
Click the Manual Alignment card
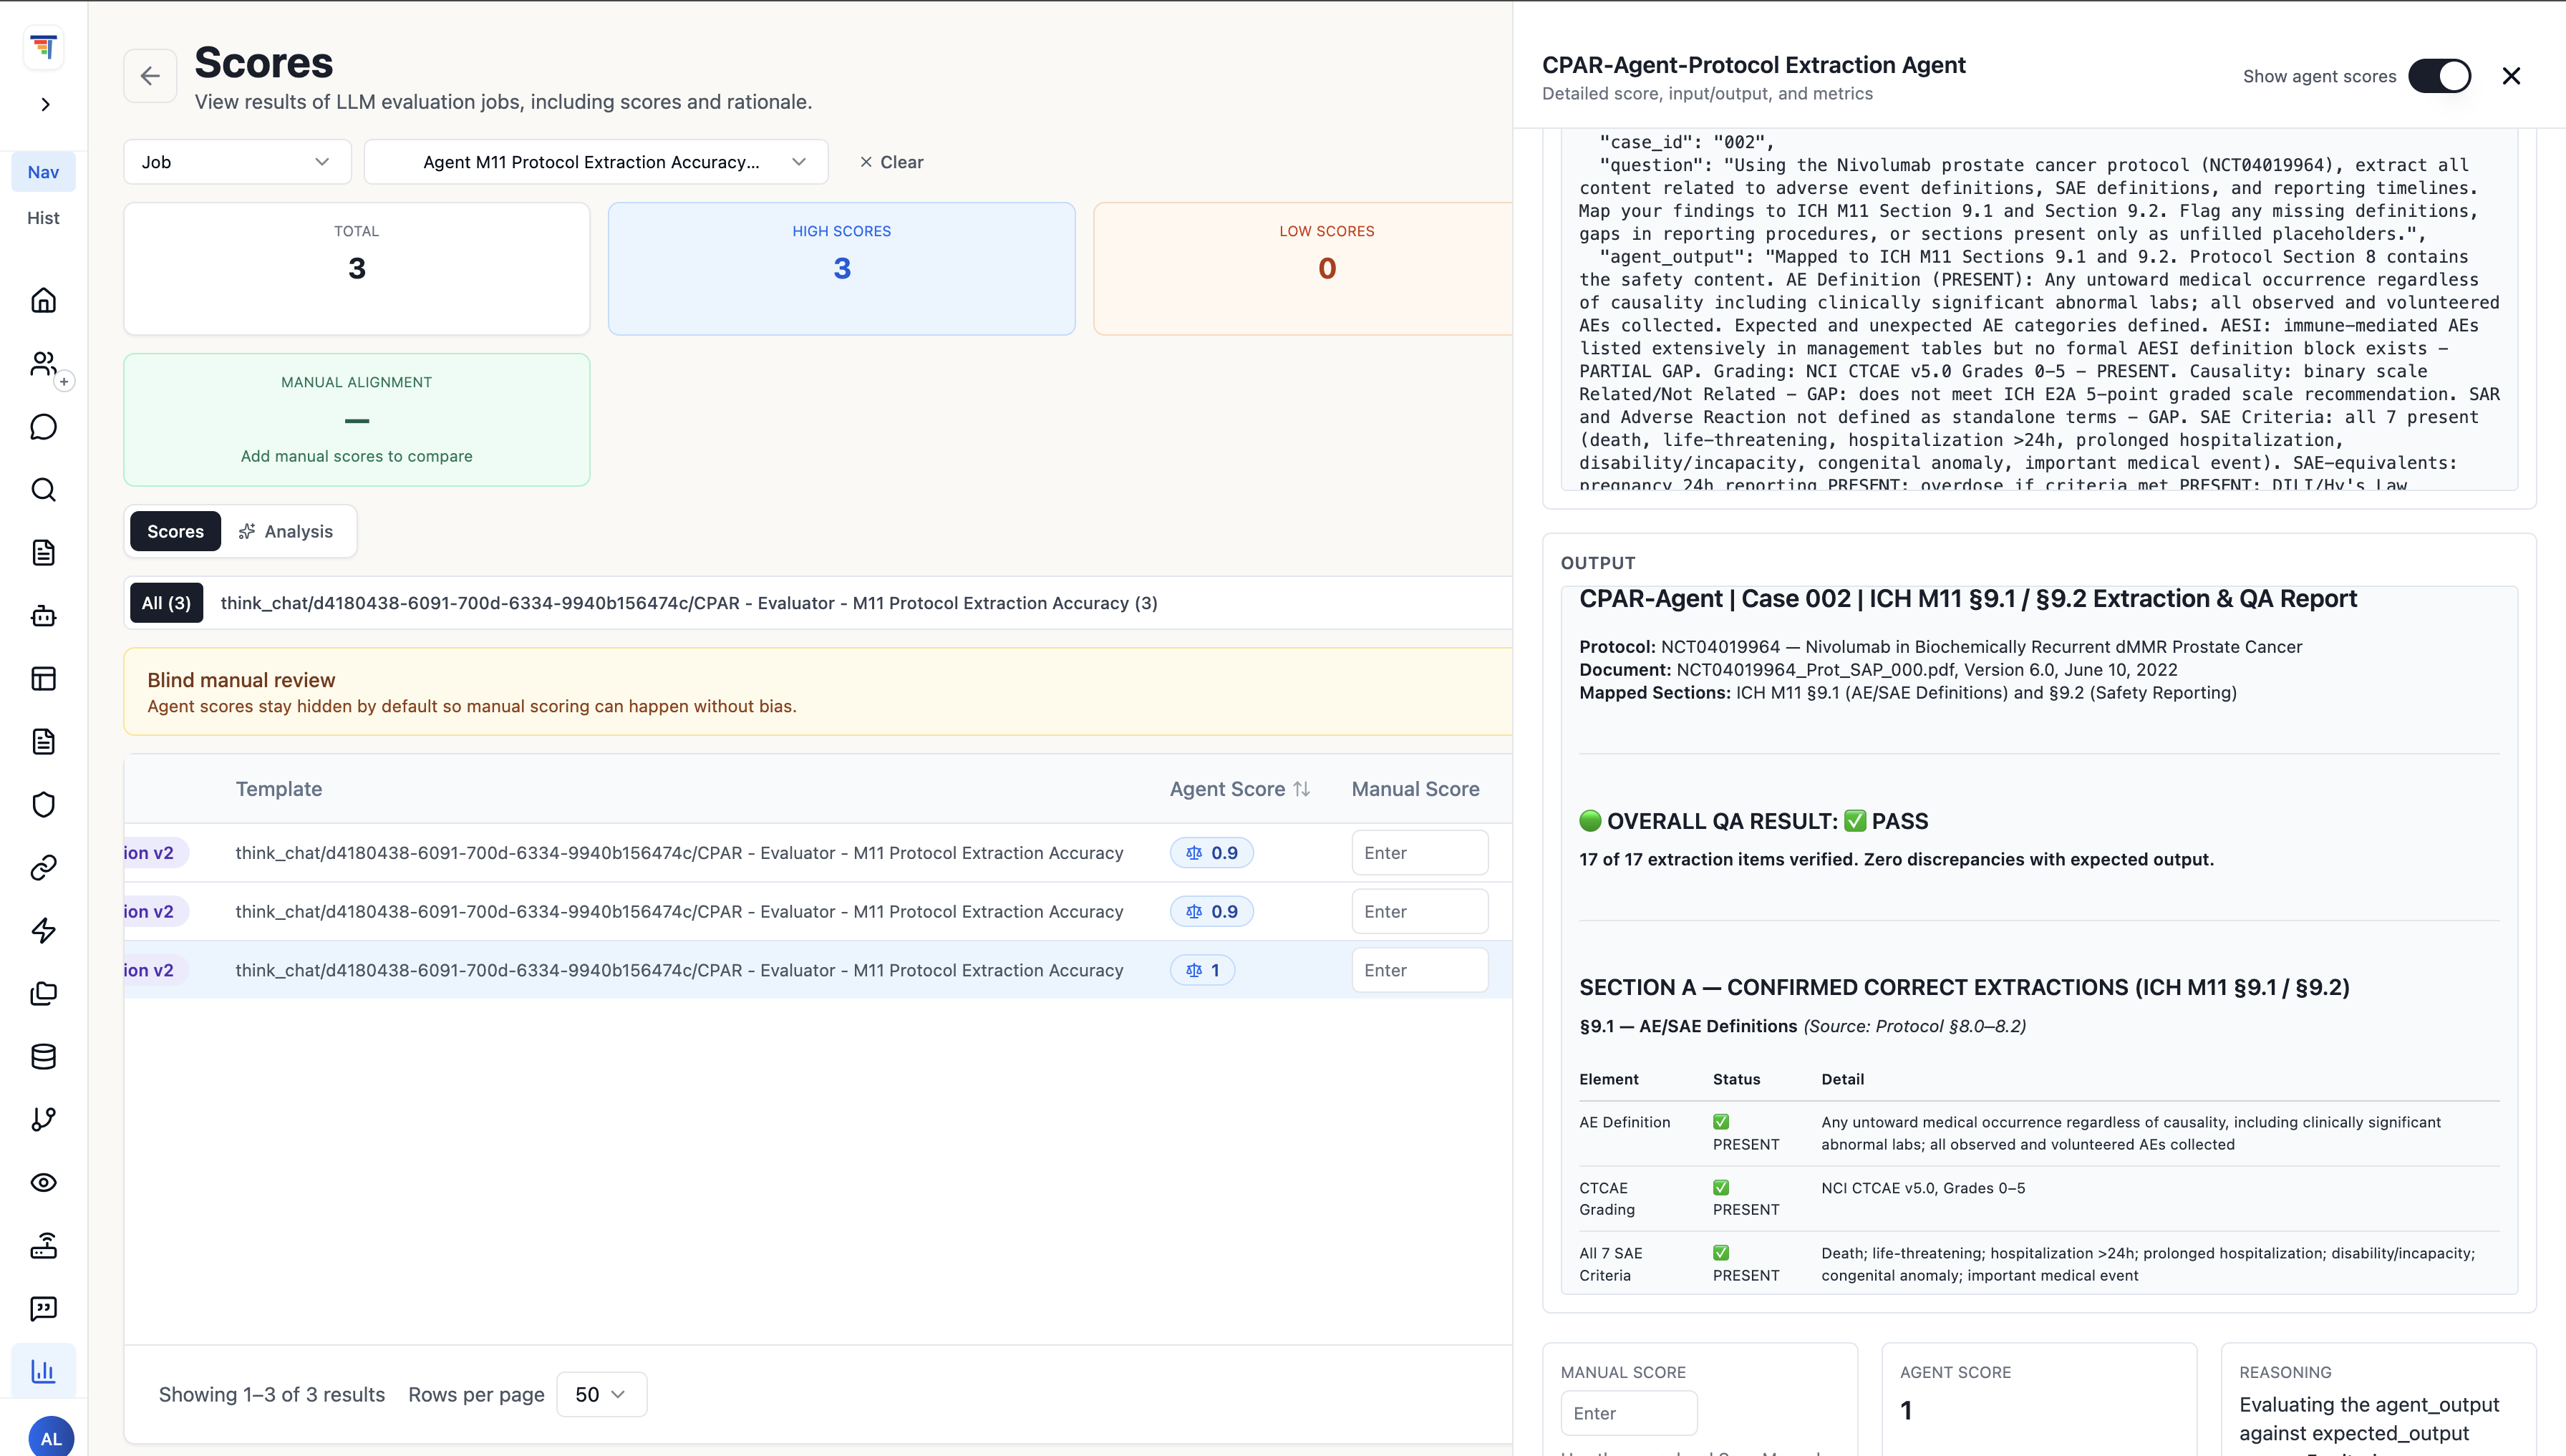click(357, 420)
